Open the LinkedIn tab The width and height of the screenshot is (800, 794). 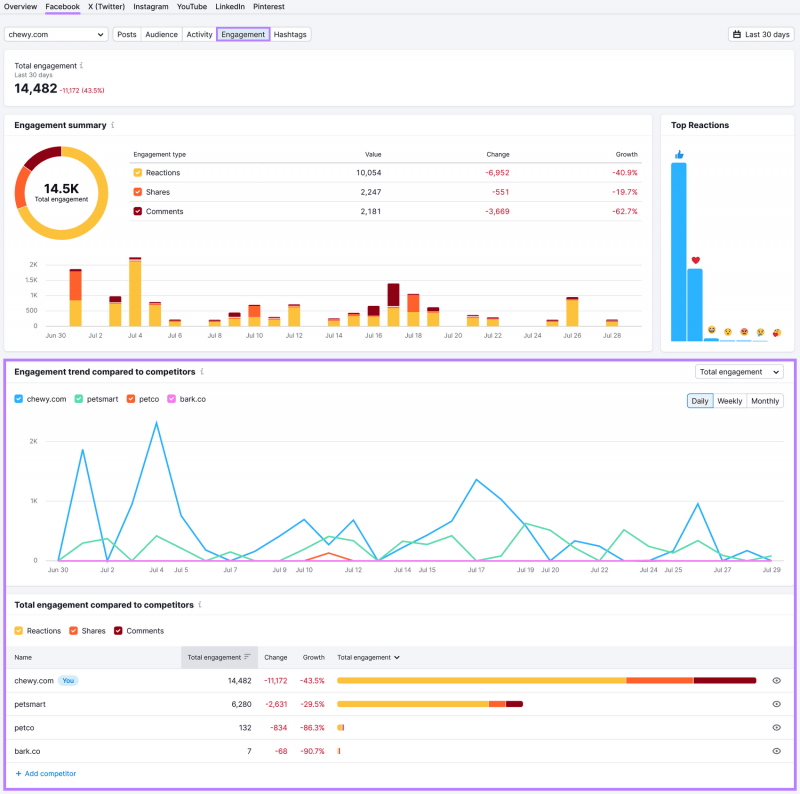(230, 7)
